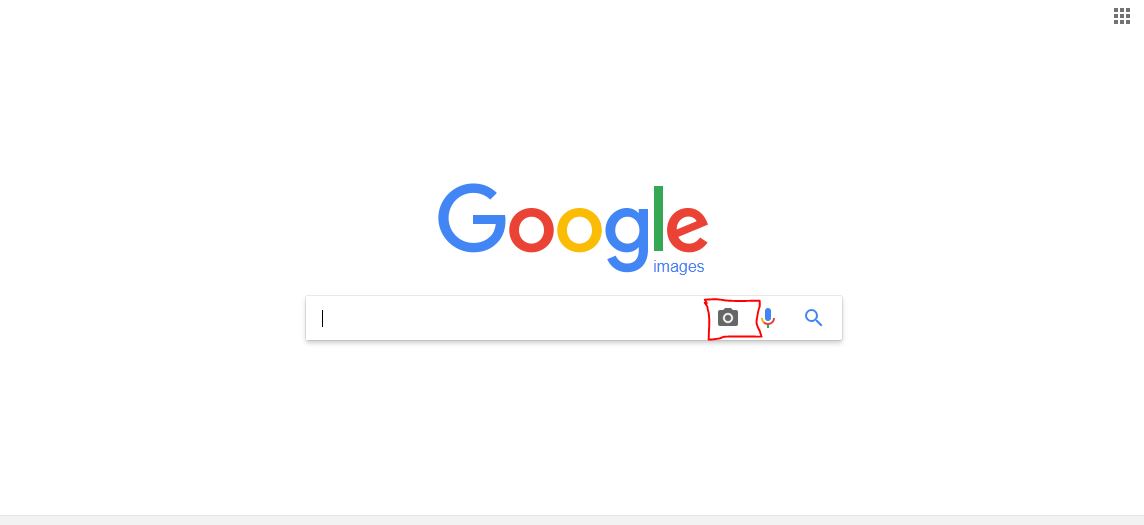Viewport: 1144px width, 525px height.
Task: Click the yellow o in the Google logo
Action: pyautogui.click(x=579, y=229)
